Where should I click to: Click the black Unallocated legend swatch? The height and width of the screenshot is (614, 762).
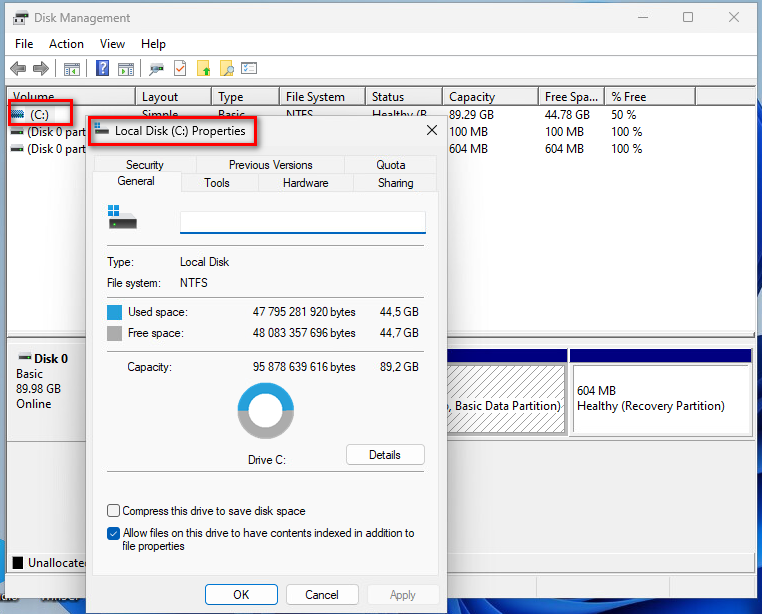(x=17, y=562)
